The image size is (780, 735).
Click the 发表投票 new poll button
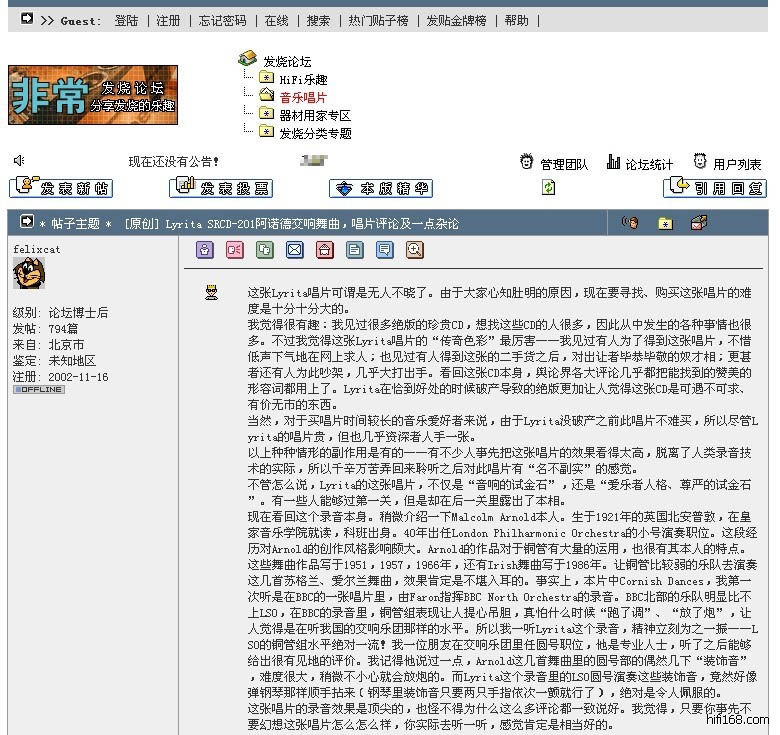tap(221, 188)
